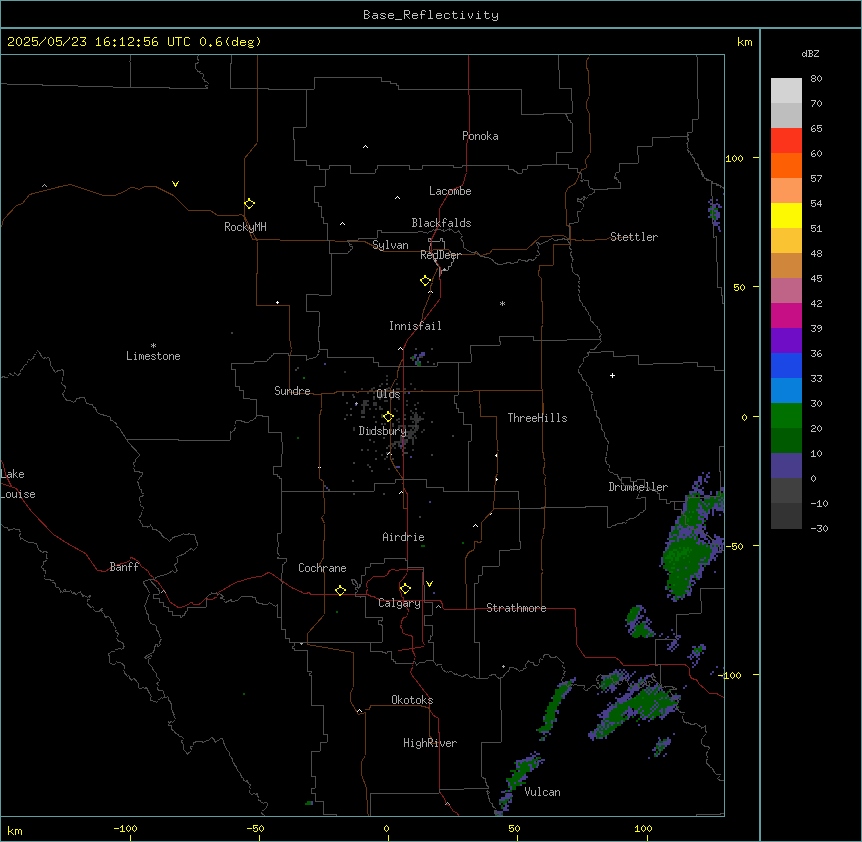
Task: Click the light gray 70-80 dBZ swatch
Action: [786, 90]
